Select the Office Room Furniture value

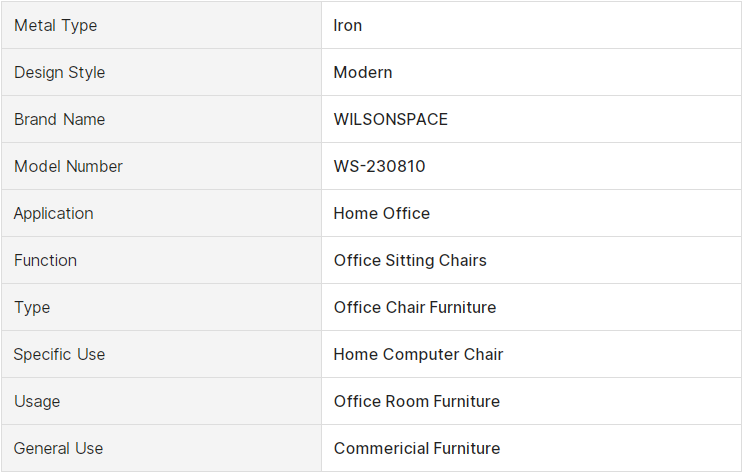pyautogui.click(x=417, y=401)
